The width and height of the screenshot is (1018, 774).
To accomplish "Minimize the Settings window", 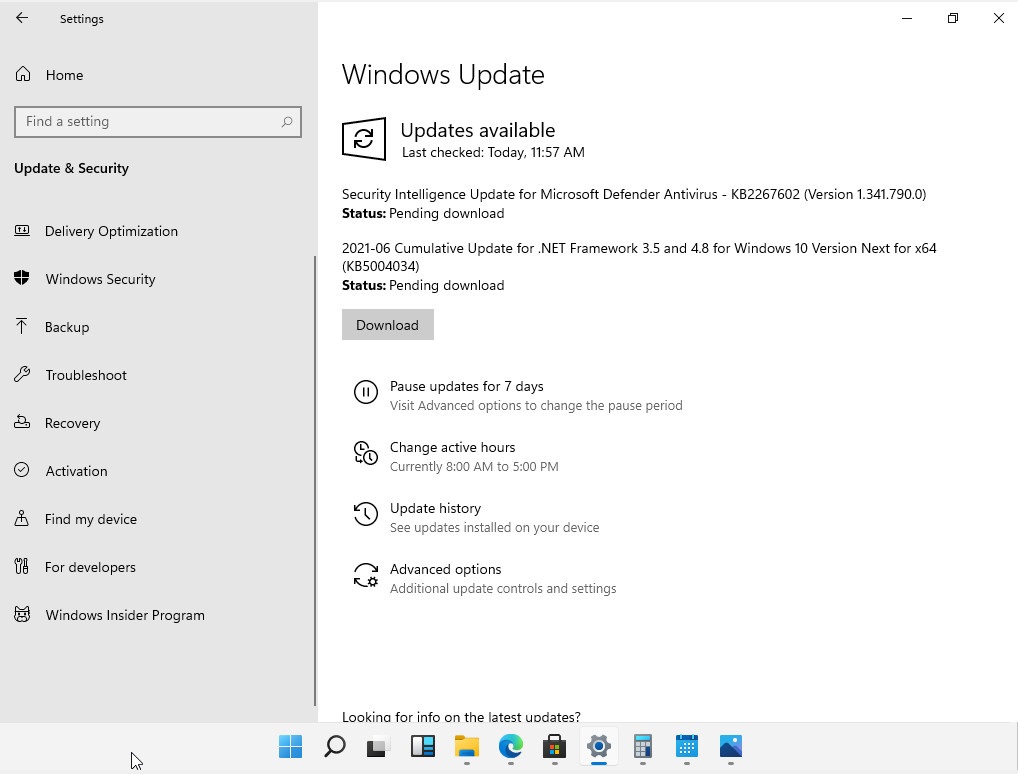I will coord(907,18).
